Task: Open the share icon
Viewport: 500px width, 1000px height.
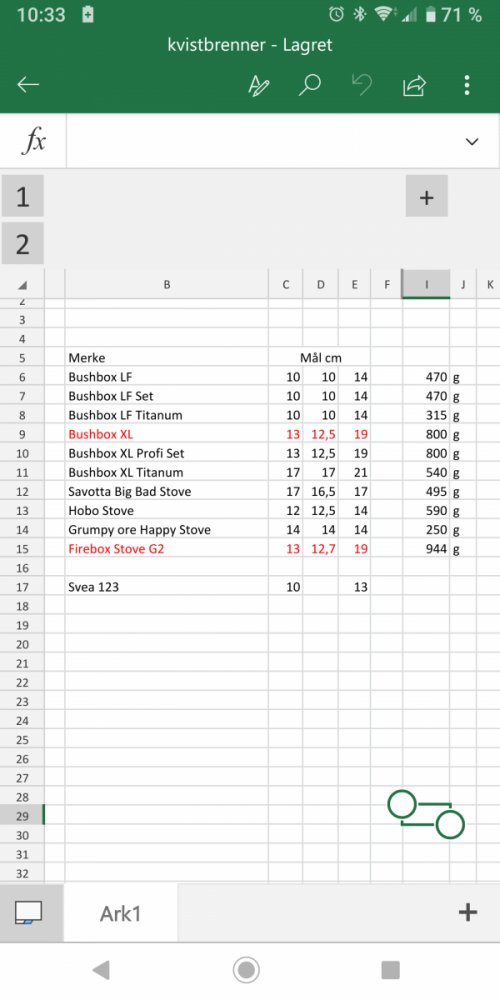Action: click(x=415, y=85)
